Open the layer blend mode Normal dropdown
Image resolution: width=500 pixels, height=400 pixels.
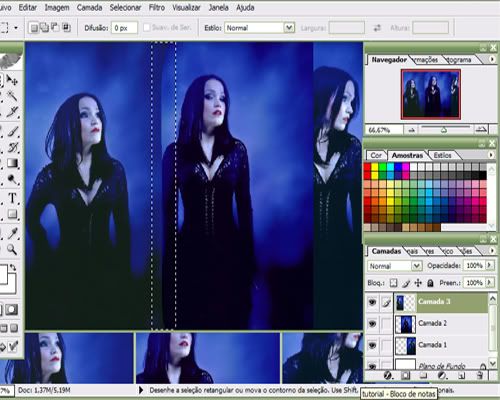click(x=416, y=266)
